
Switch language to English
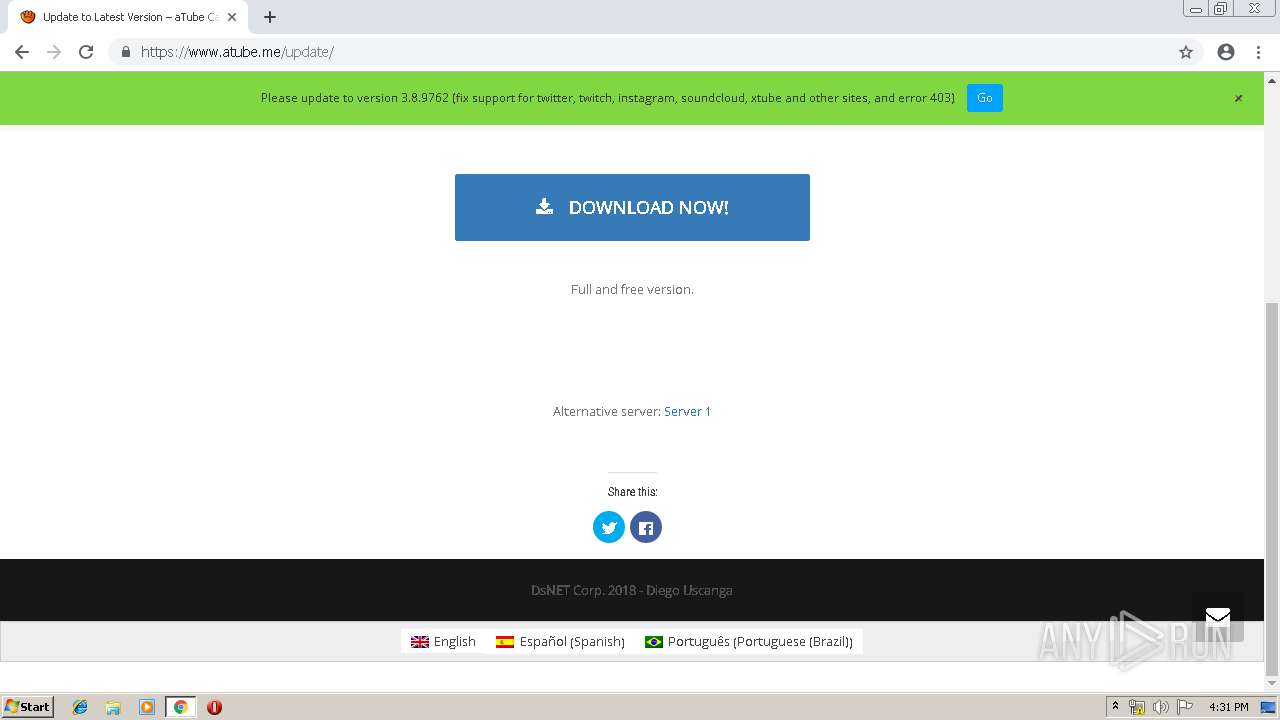click(443, 642)
